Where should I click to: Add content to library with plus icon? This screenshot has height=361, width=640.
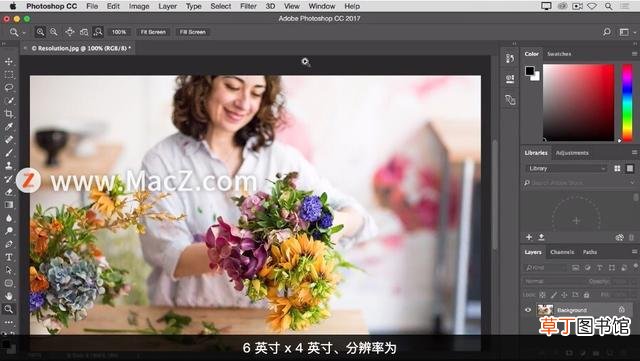(529, 237)
